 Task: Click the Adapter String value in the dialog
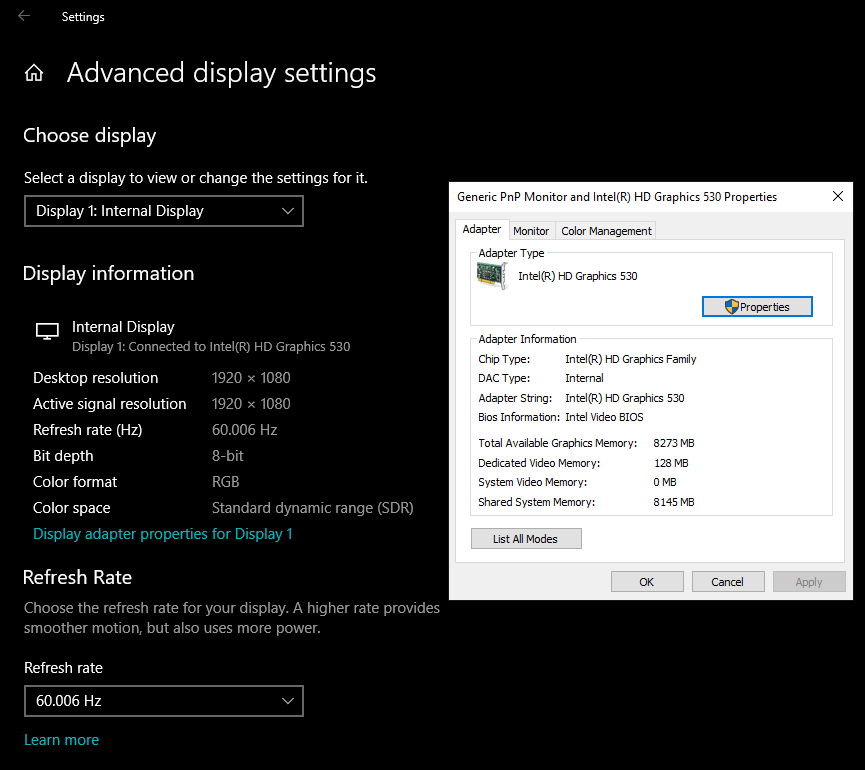[624, 398]
